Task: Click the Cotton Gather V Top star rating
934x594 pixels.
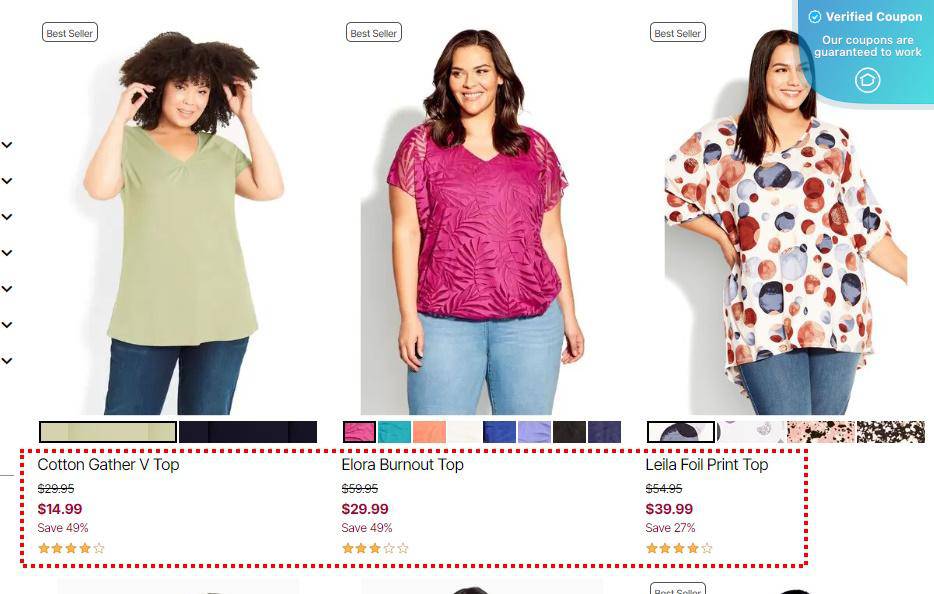Action: 71,548
